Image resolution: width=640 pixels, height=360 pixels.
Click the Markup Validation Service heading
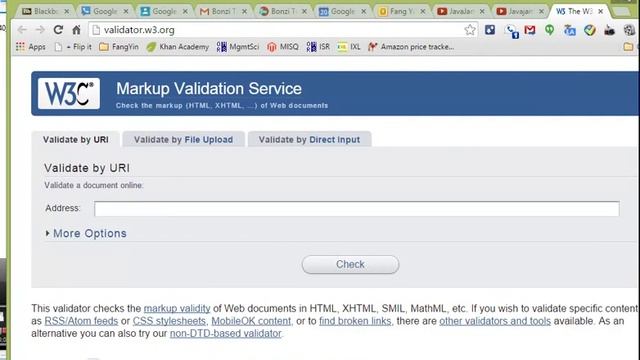coord(209,89)
